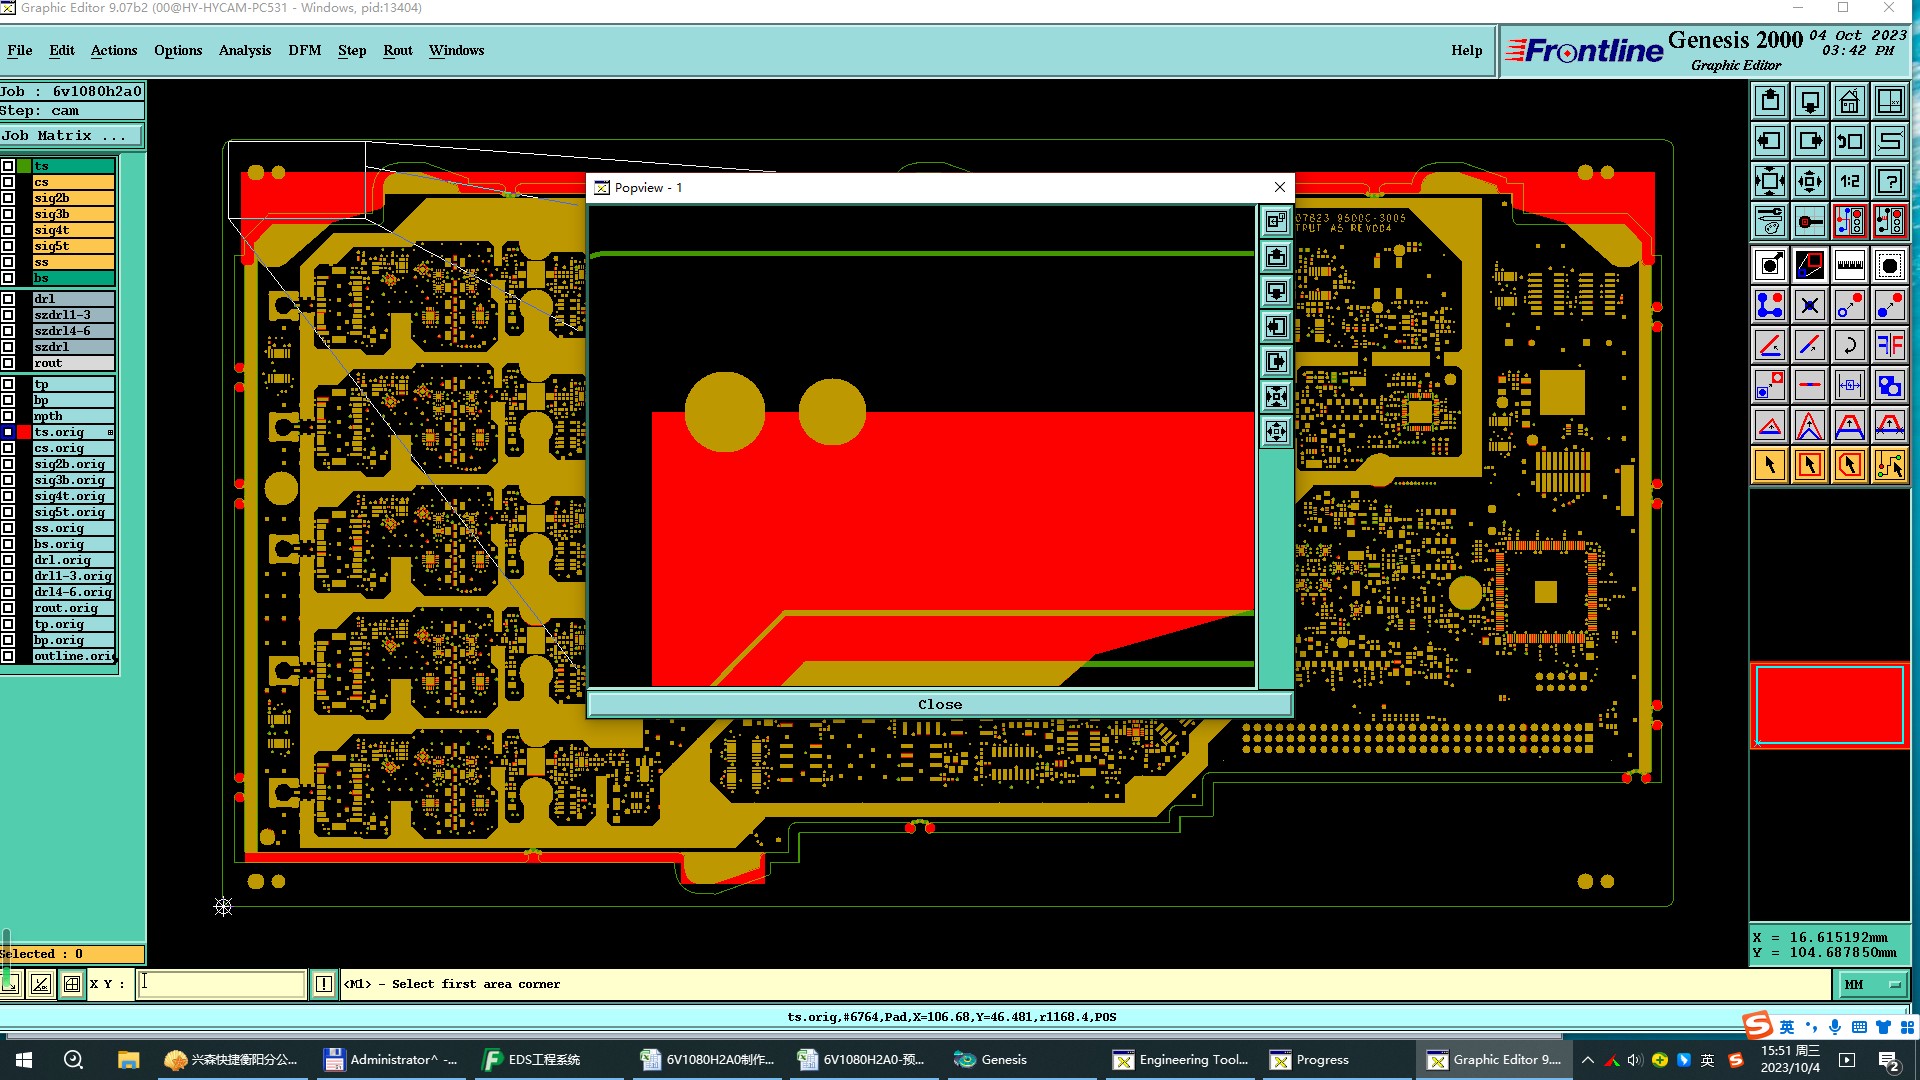Click the question mark help-query icon
This screenshot has width=1920, height=1080.
(x=1890, y=181)
